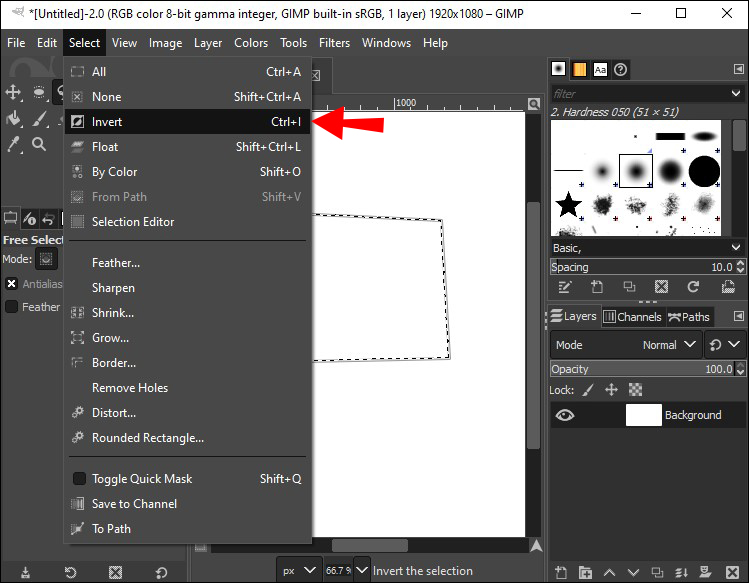Click the Duplicate layer icon below layers
The image size is (749, 583).
[x=657, y=572]
